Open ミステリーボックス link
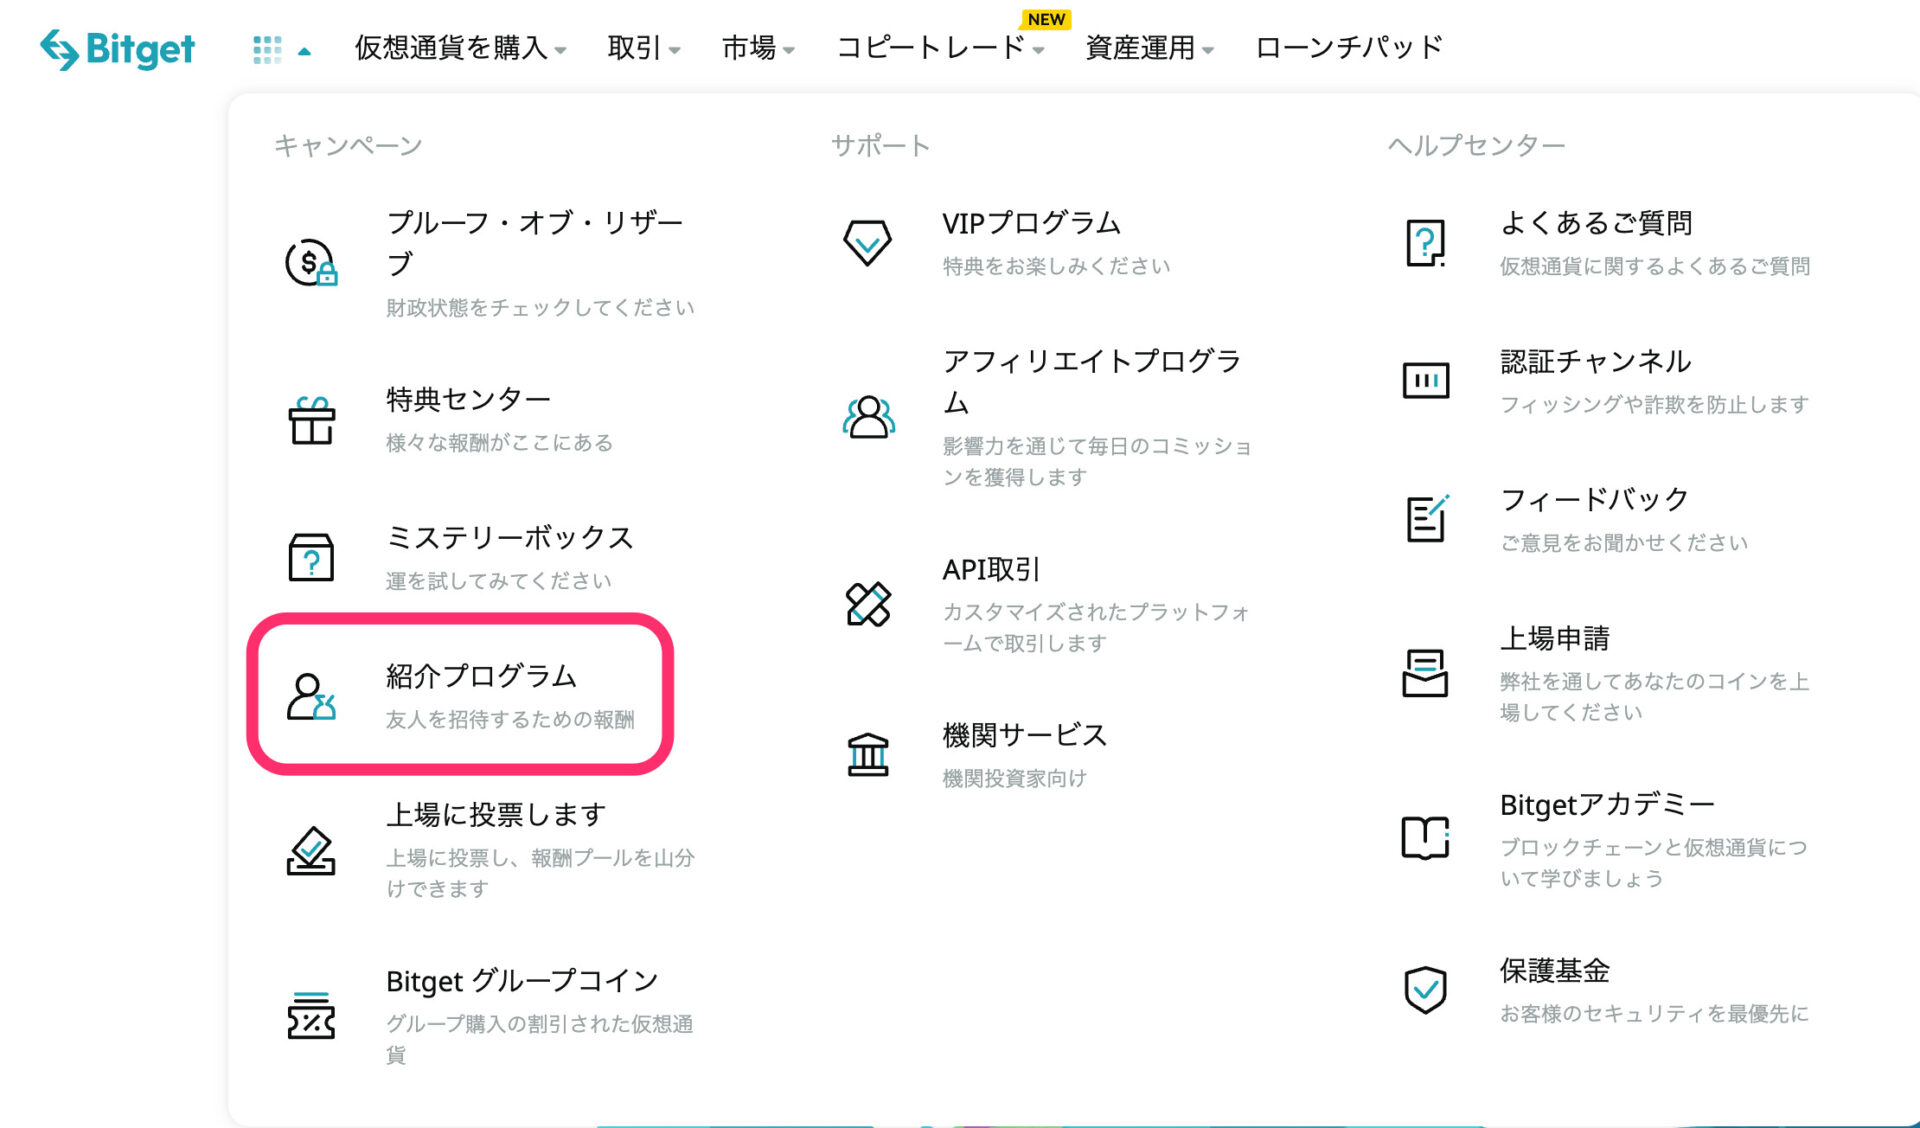1920x1128 pixels. click(510, 537)
